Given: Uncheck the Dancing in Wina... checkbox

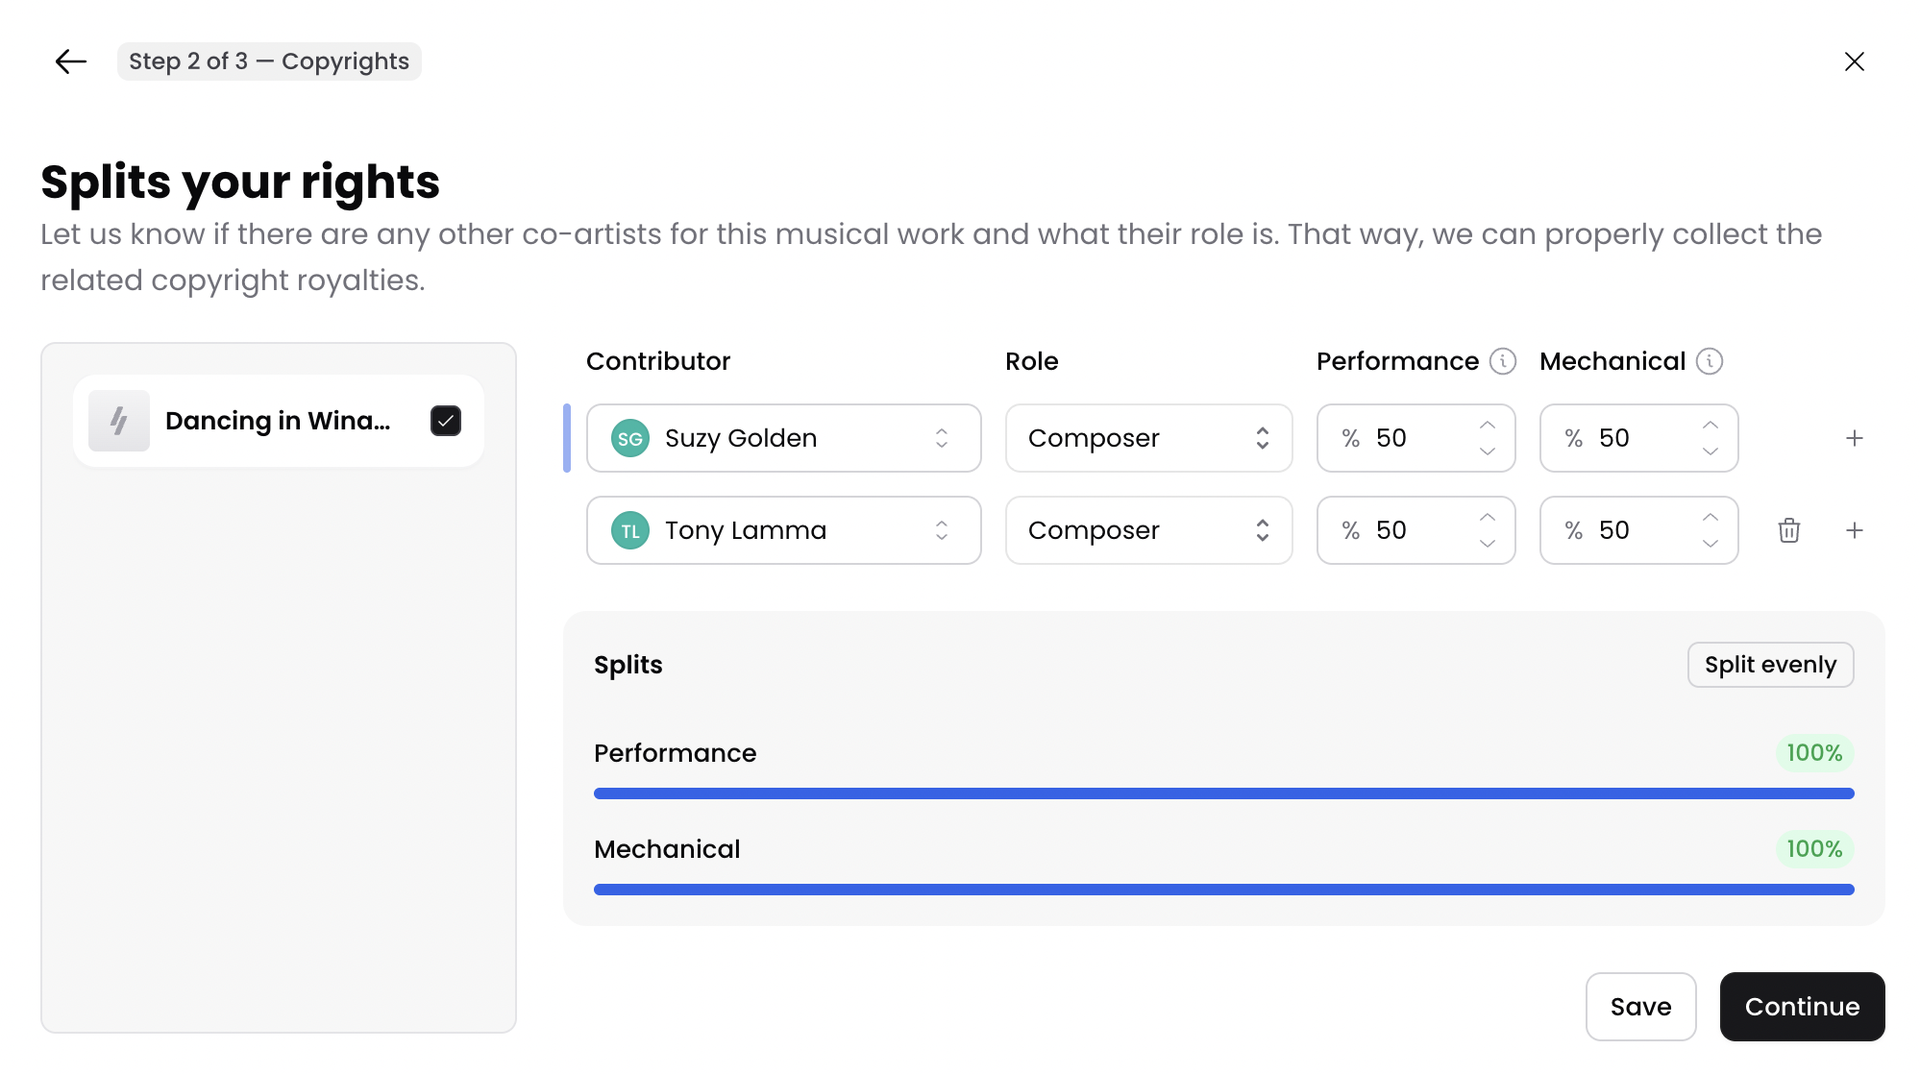Looking at the screenshot, I should [x=445, y=421].
